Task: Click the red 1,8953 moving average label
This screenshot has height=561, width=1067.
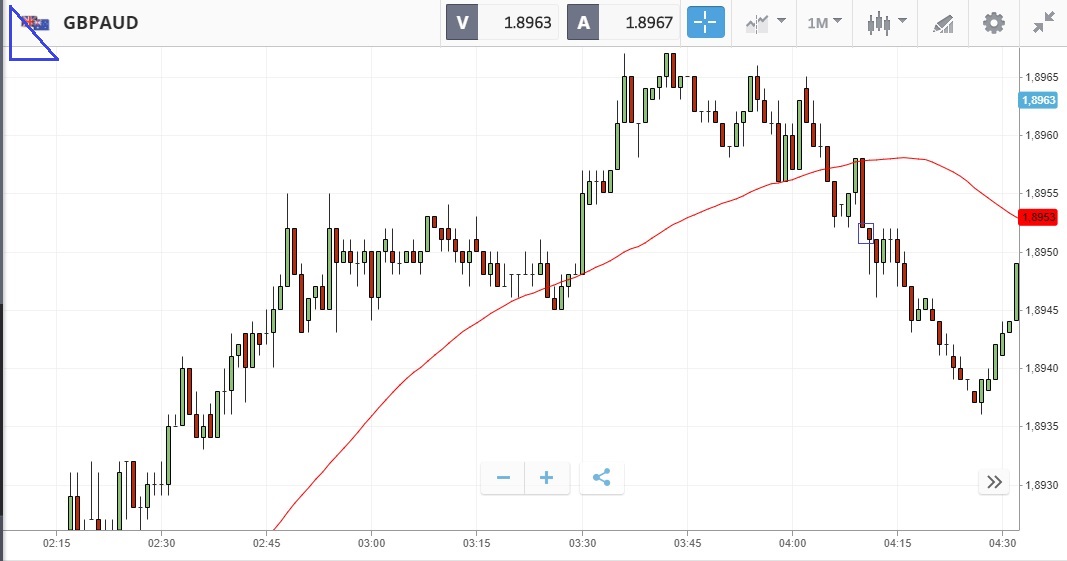Action: 1037,217
